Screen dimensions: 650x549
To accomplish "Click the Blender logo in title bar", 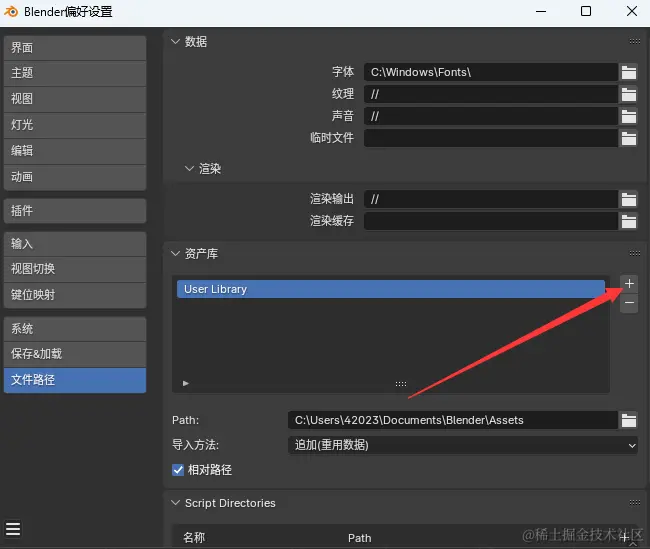I will click(11, 12).
